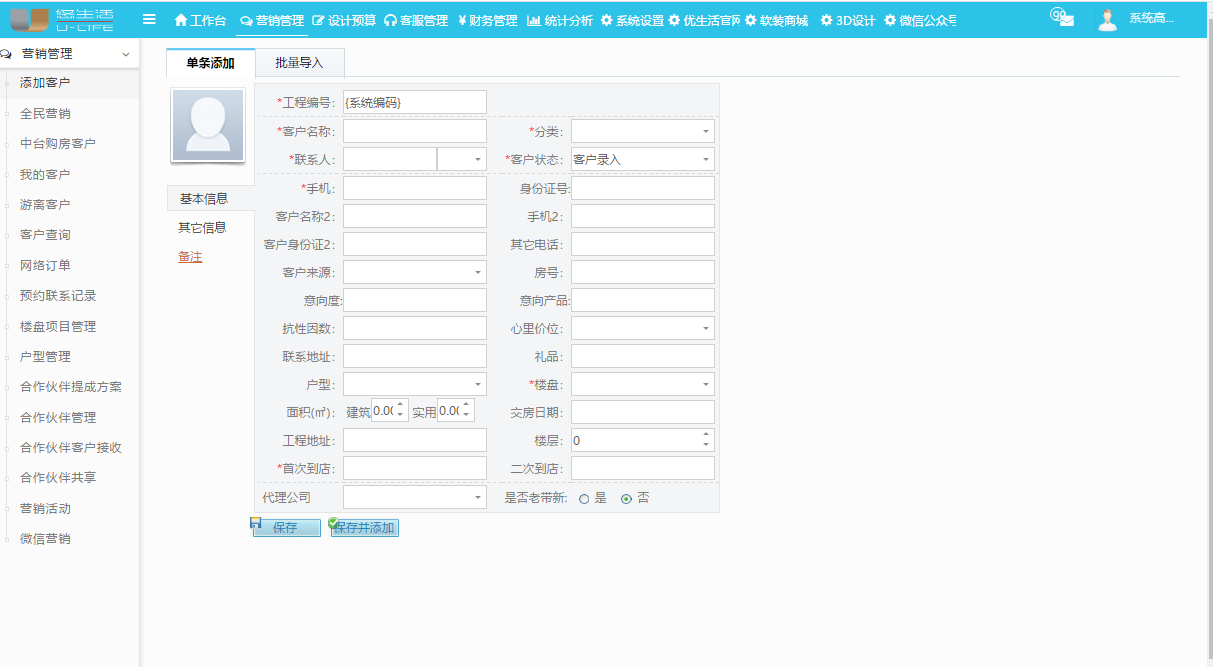1213x667 pixels.
Task: Open the 客户来源 dropdown
Action: point(414,271)
